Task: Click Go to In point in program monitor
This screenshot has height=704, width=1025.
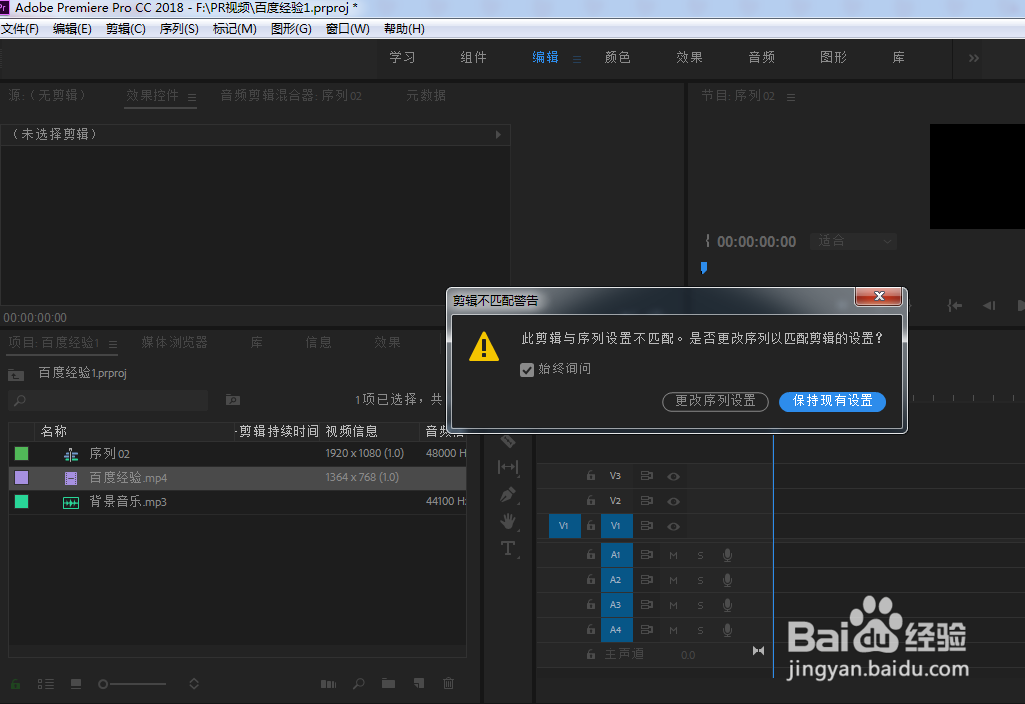Action: tap(955, 305)
